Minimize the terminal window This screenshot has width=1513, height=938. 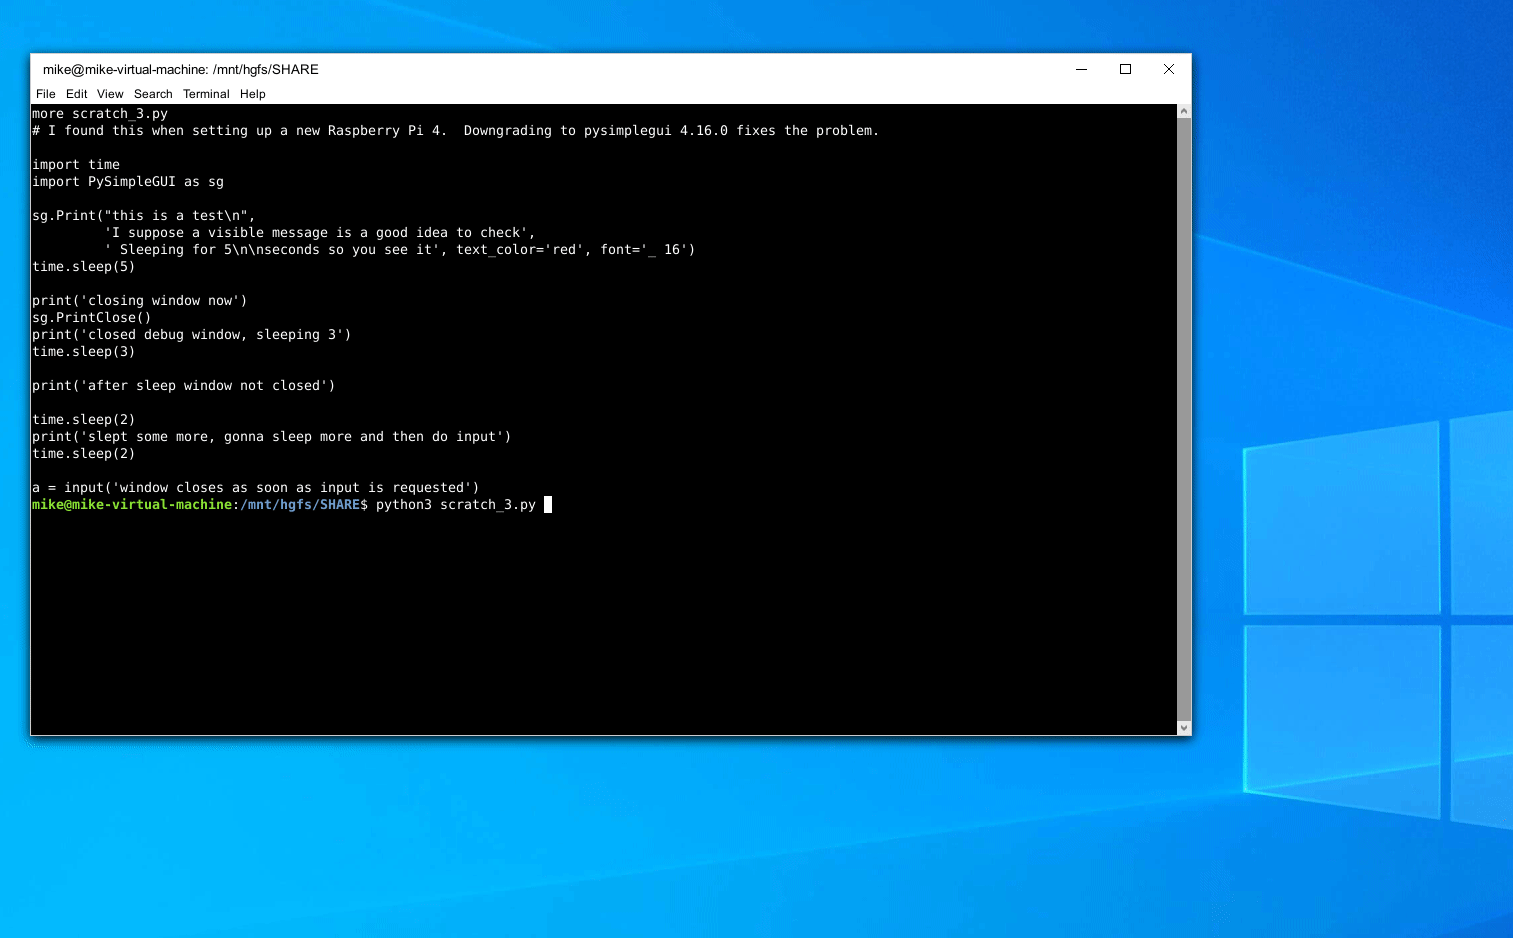1081,69
